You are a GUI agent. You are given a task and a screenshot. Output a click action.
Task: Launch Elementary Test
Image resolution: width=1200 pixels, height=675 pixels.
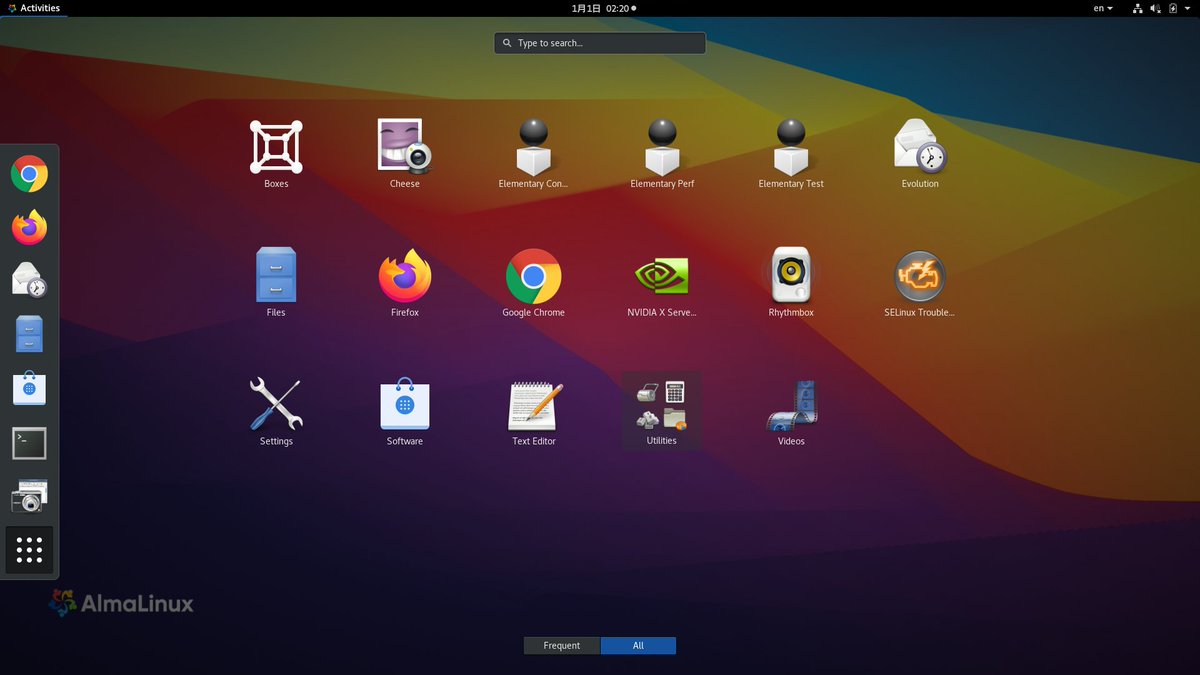(791, 154)
